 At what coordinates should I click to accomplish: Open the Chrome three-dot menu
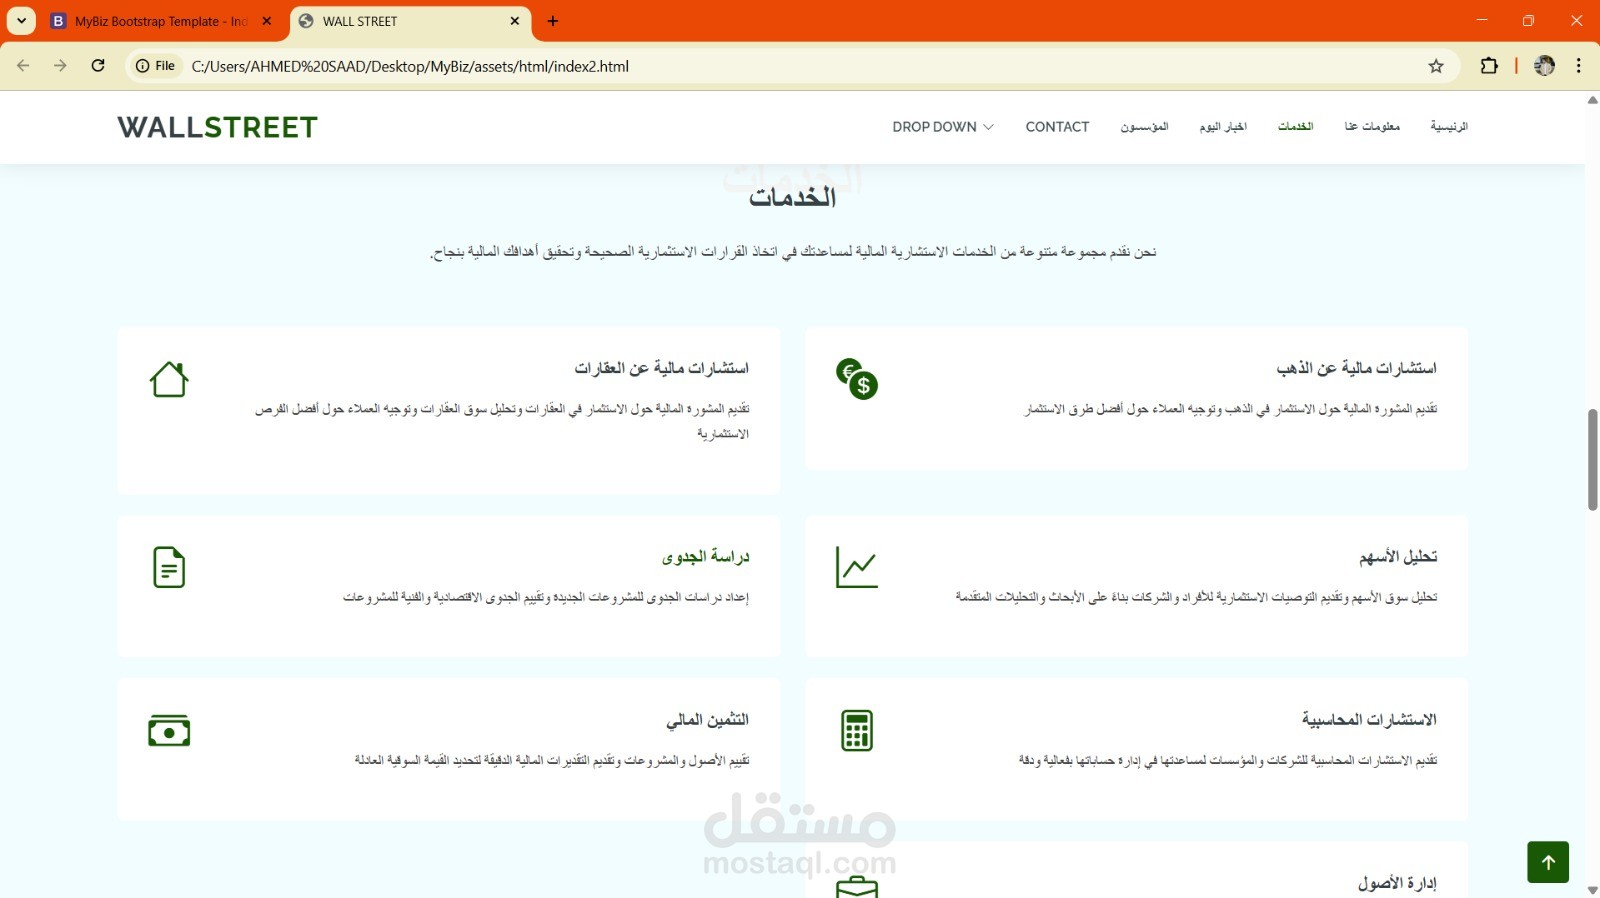pos(1579,66)
